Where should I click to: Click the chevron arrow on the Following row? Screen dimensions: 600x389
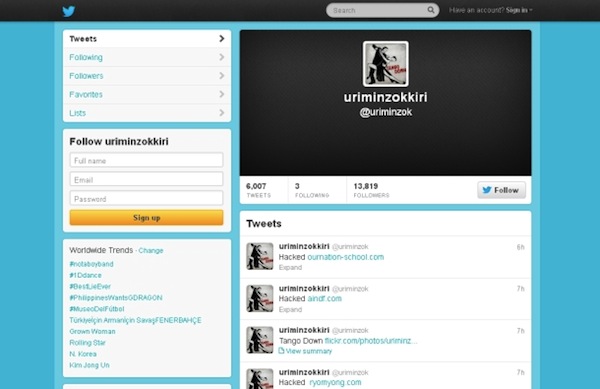222,57
